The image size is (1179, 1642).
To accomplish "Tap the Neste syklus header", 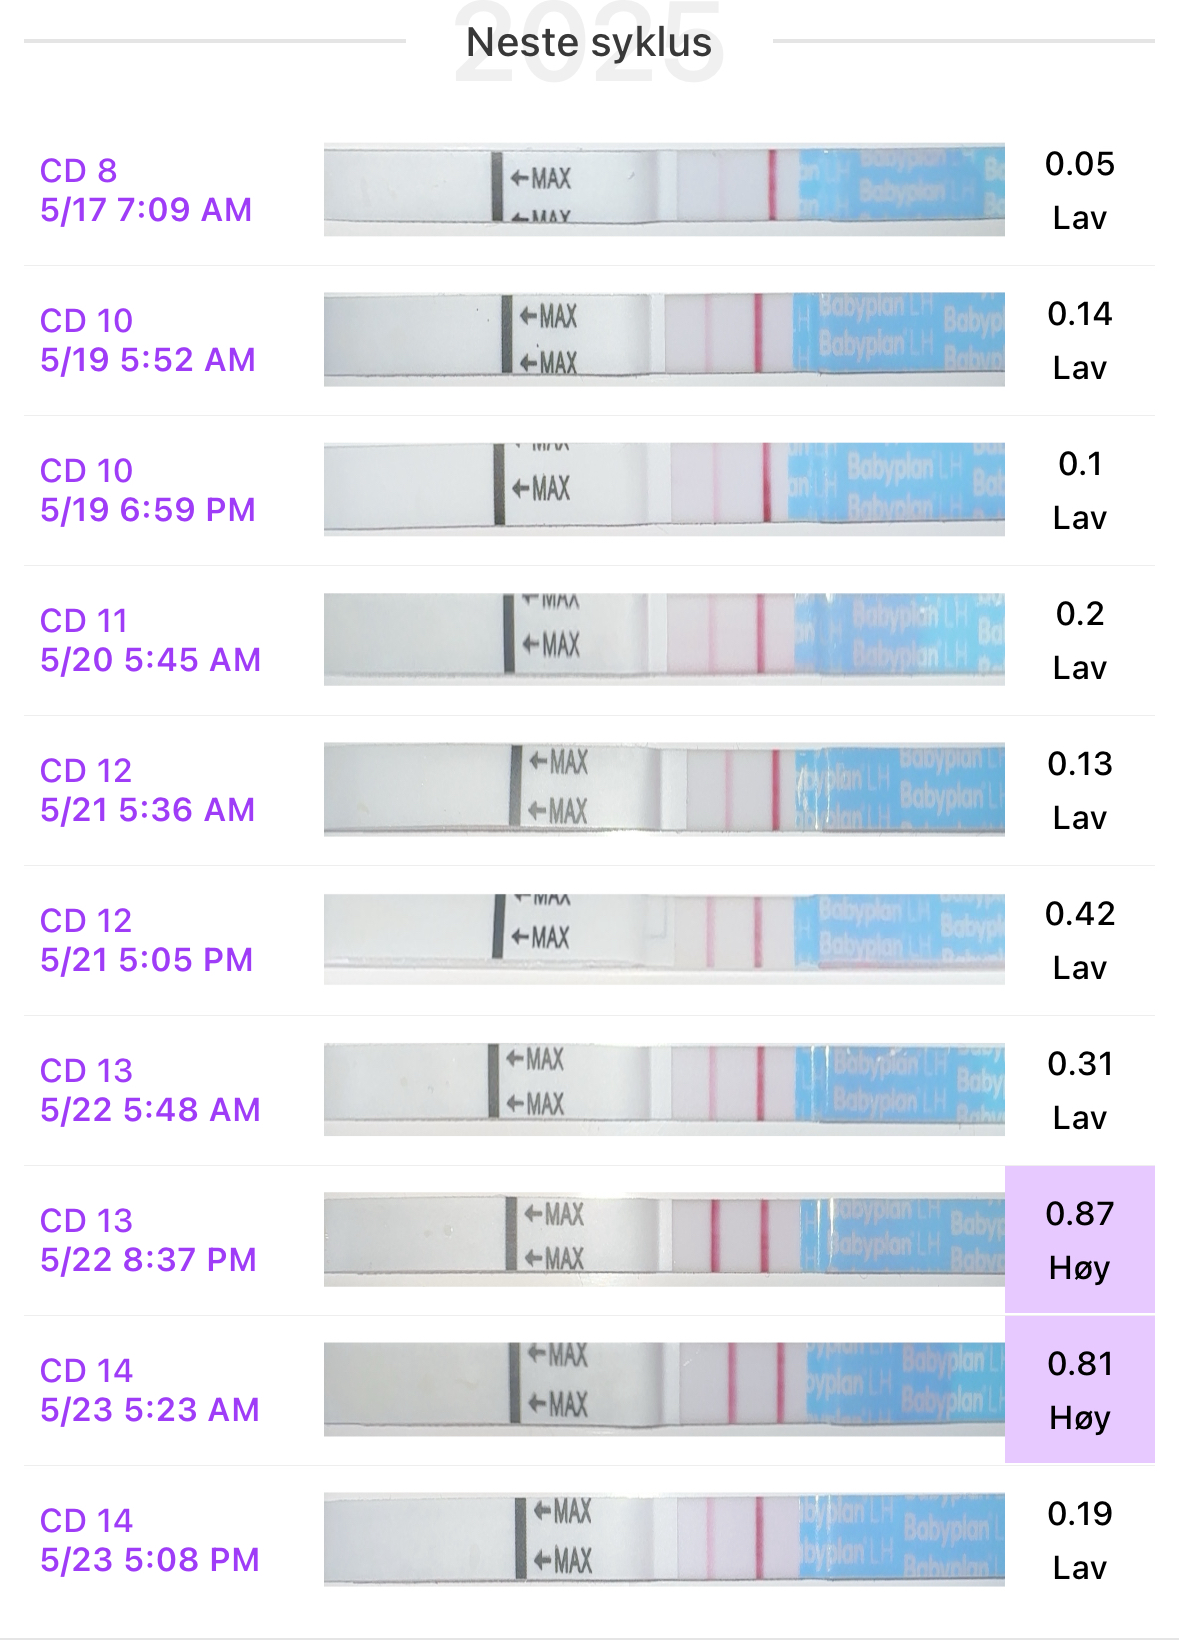I will point(589,42).
